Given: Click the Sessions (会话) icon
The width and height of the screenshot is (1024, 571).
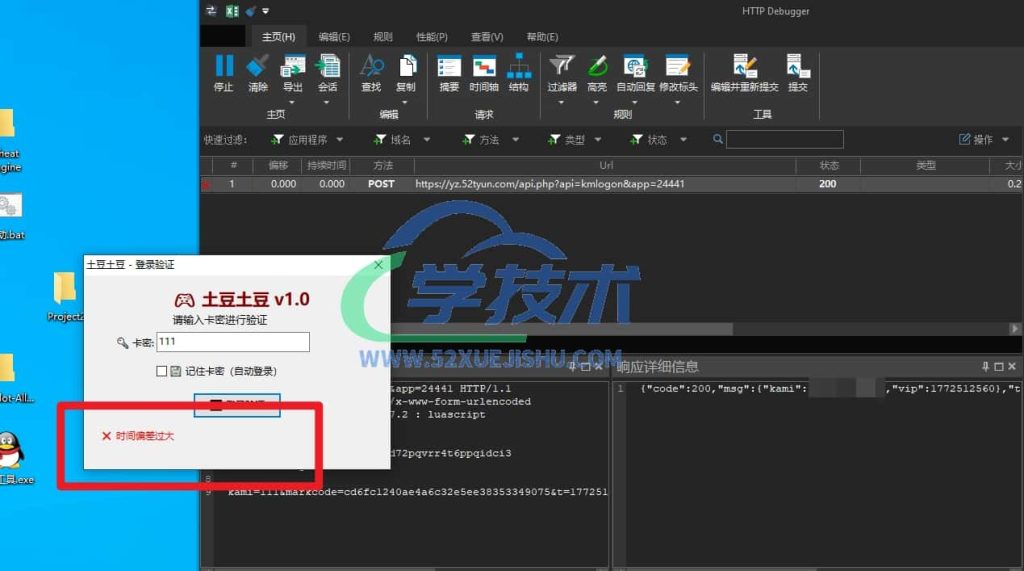Looking at the screenshot, I should 327,66.
